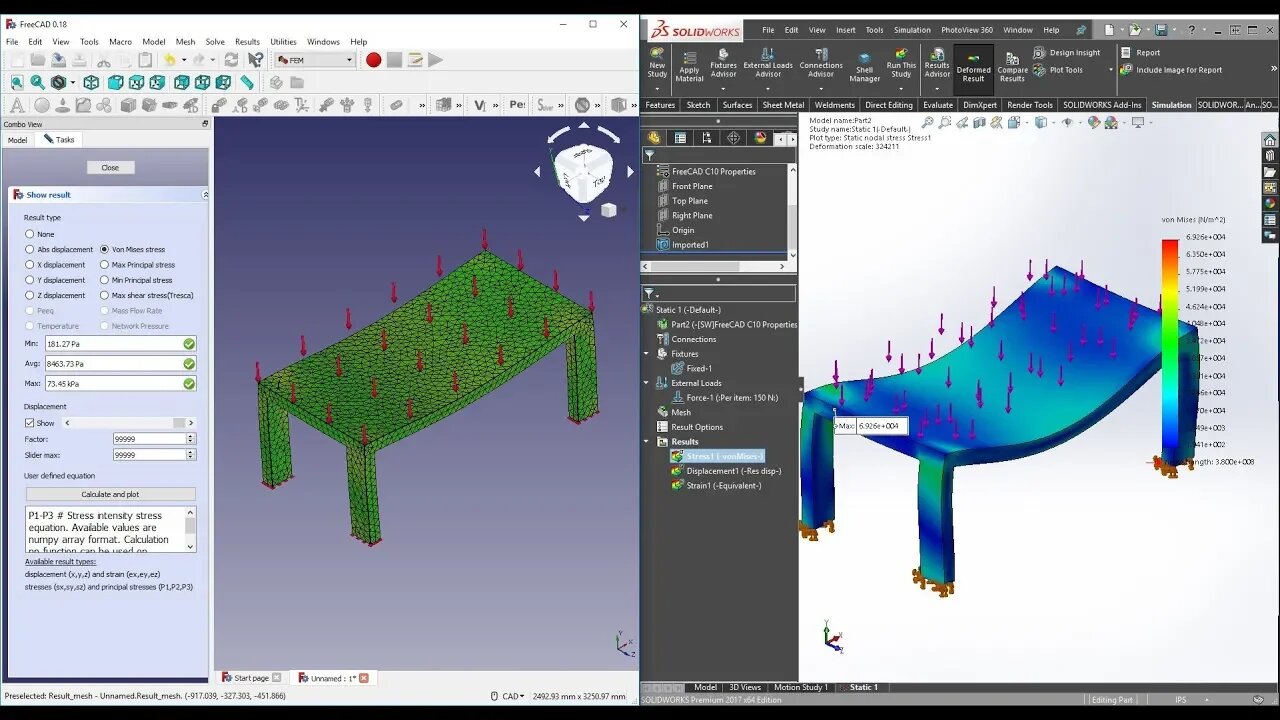1280x720 pixels.
Task: Open CAD navigation style dropdown
Action: pos(514,696)
